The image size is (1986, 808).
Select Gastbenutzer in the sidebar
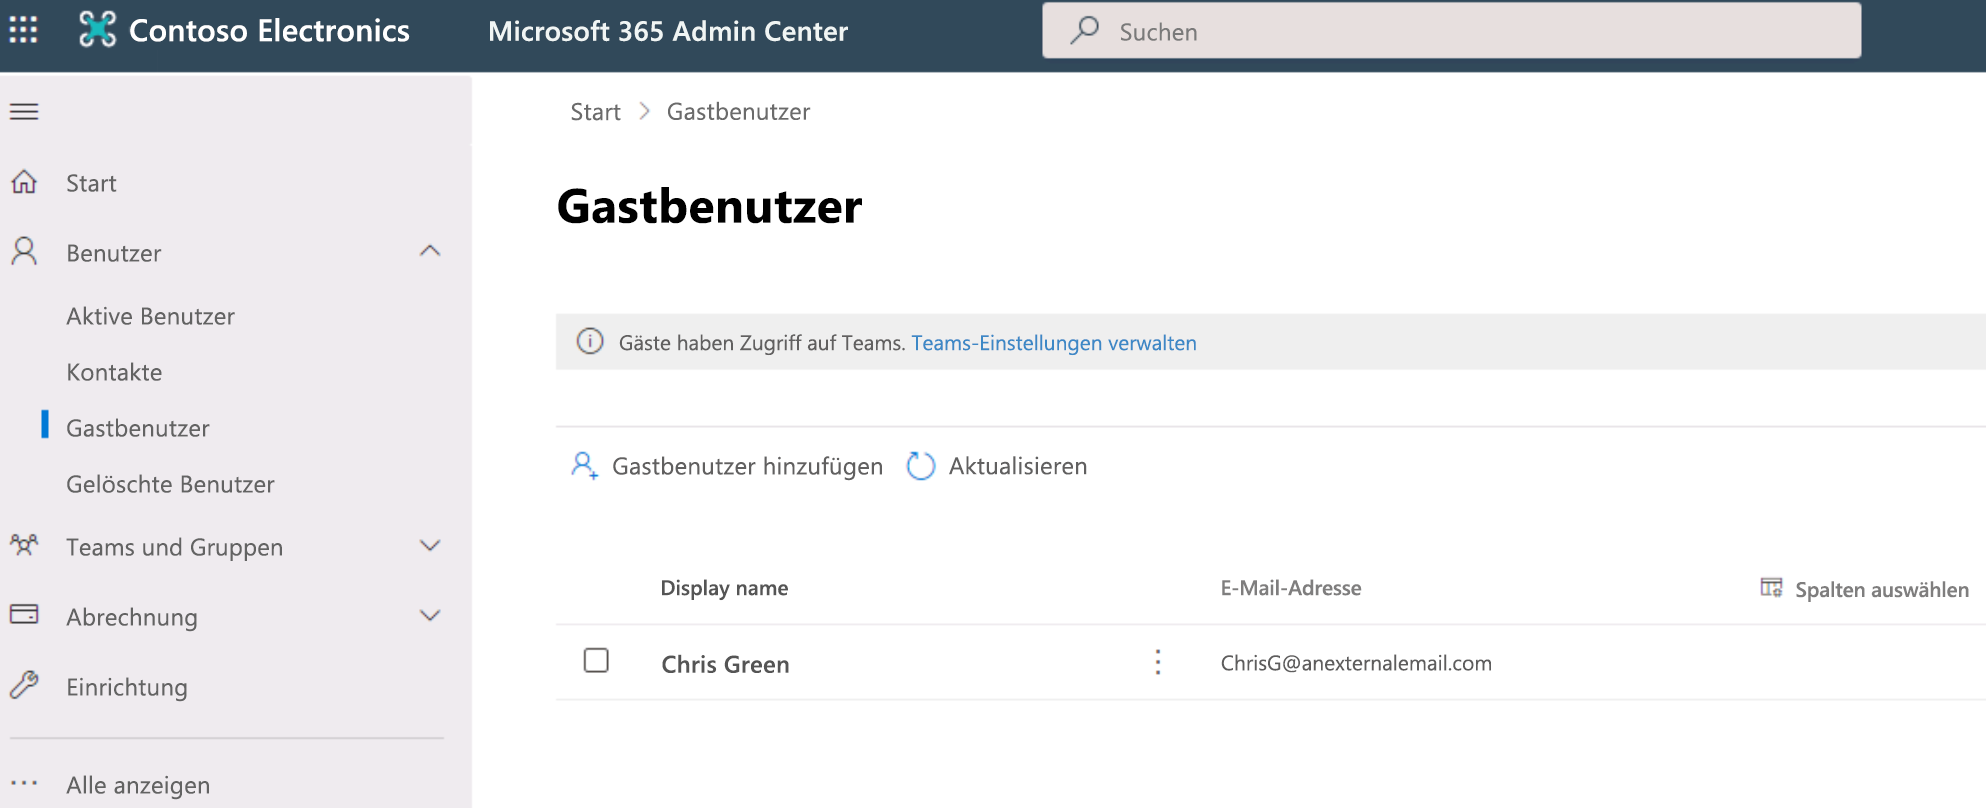138,428
